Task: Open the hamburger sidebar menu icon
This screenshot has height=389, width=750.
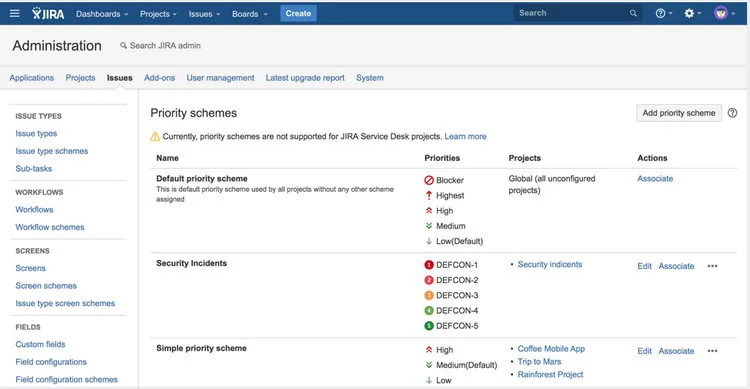Action: tap(15, 13)
